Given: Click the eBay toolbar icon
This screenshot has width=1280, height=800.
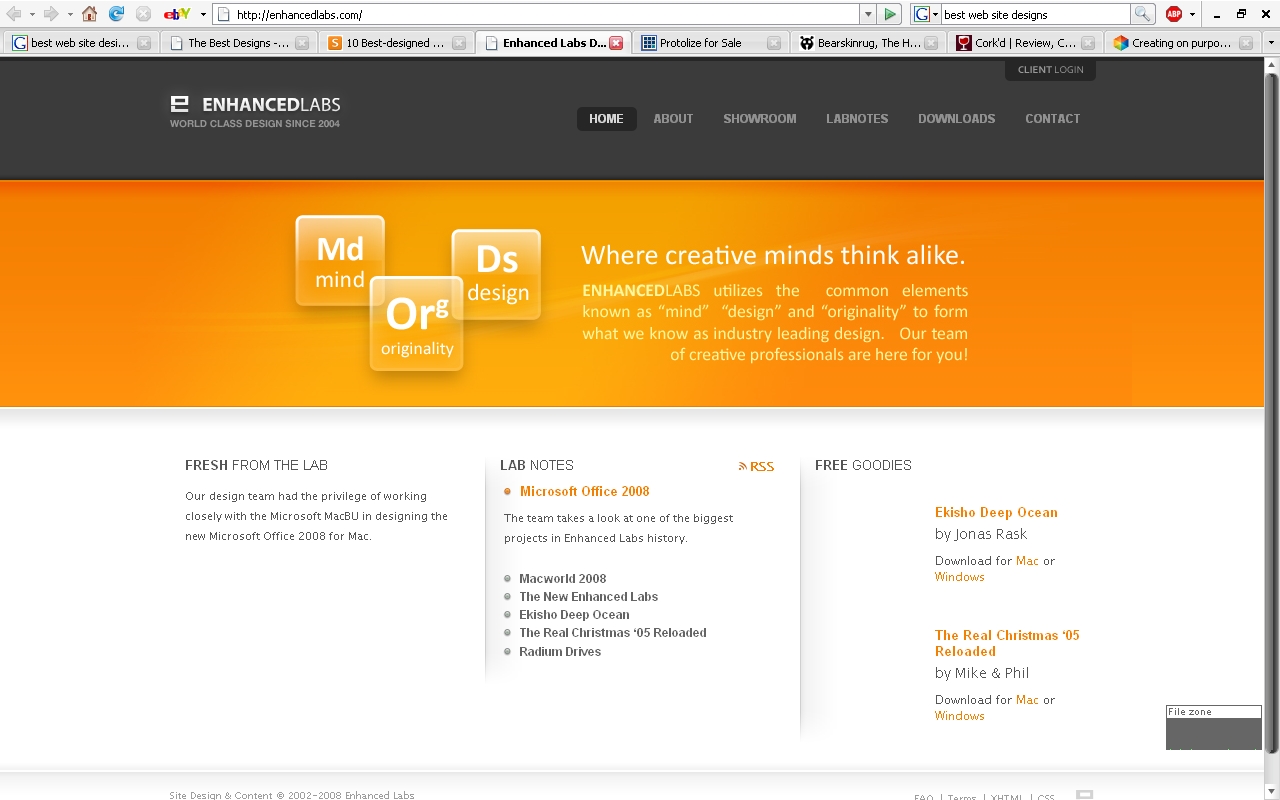Looking at the screenshot, I should point(177,14).
